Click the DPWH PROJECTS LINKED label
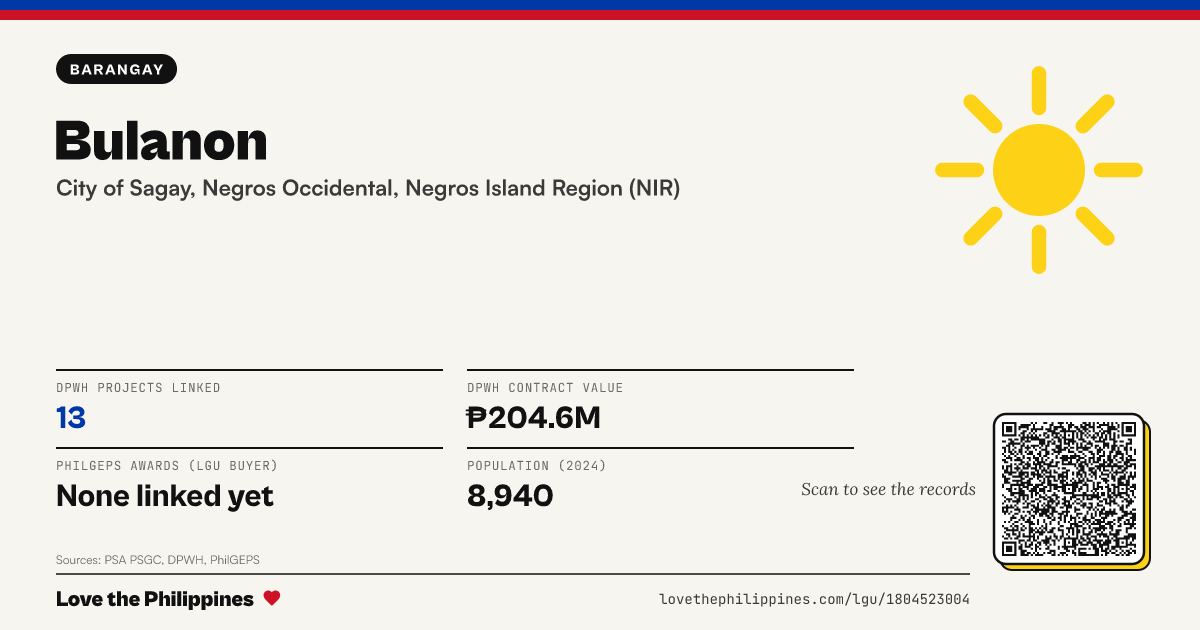The width and height of the screenshot is (1200, 630). pyautogui.click(x=138, y=388)
